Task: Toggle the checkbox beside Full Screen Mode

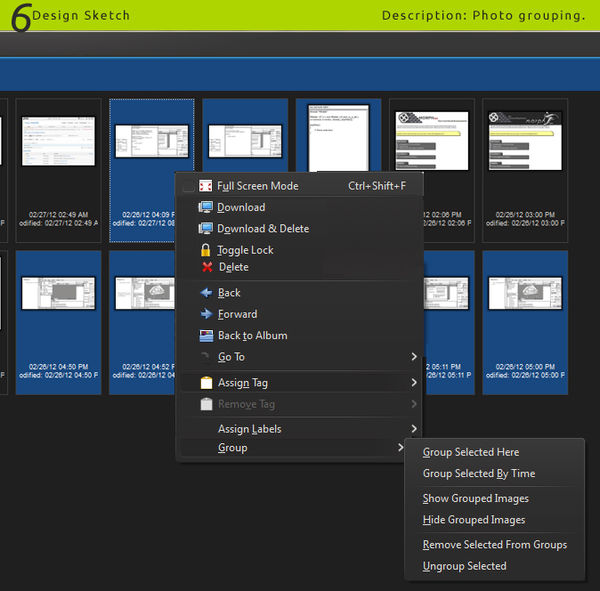Action: 188,186
